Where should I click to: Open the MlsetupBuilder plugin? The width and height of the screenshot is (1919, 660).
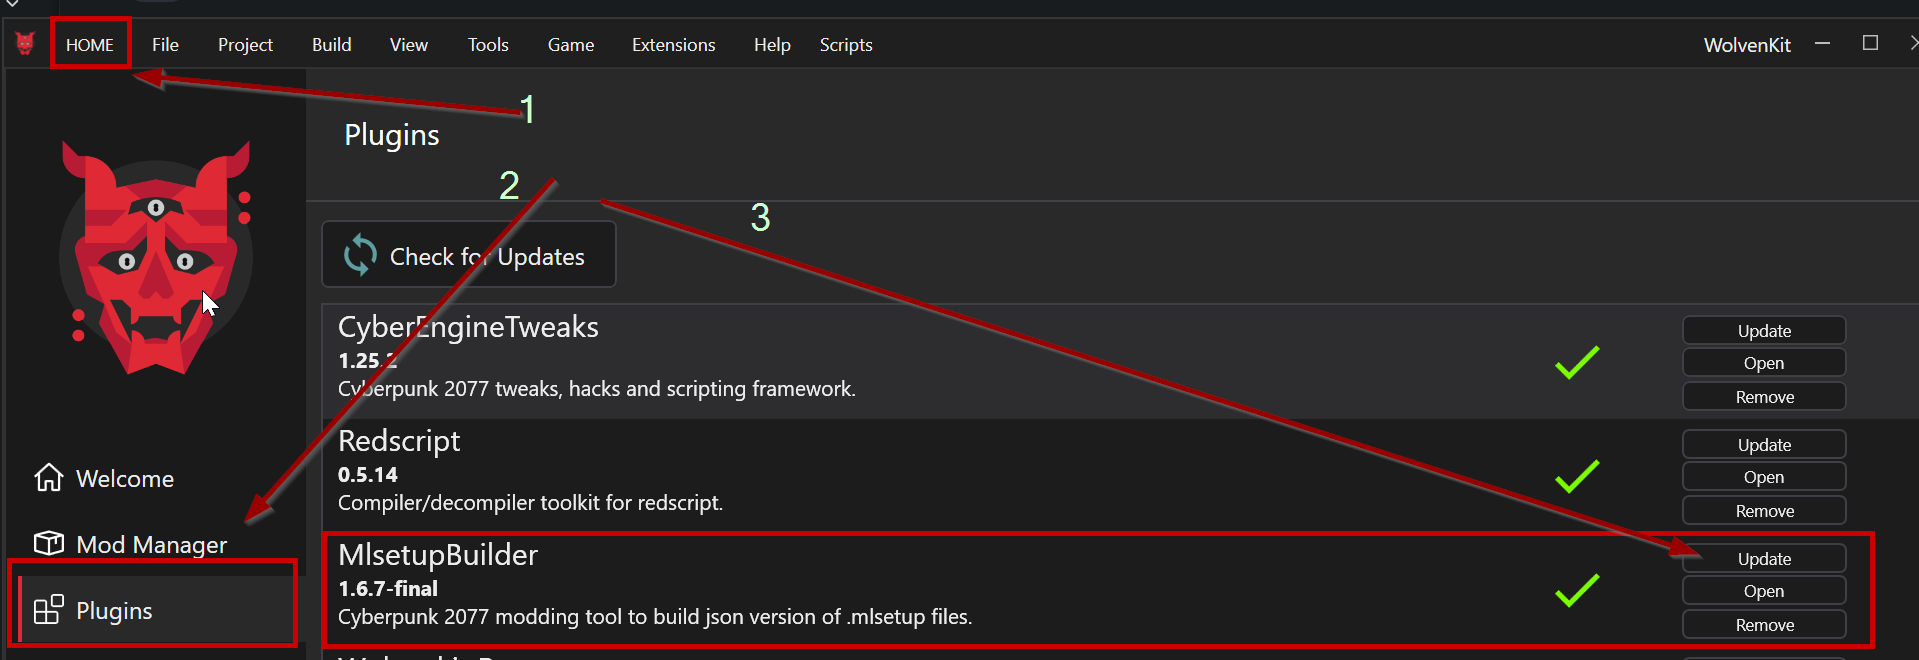pos(1764,591)
